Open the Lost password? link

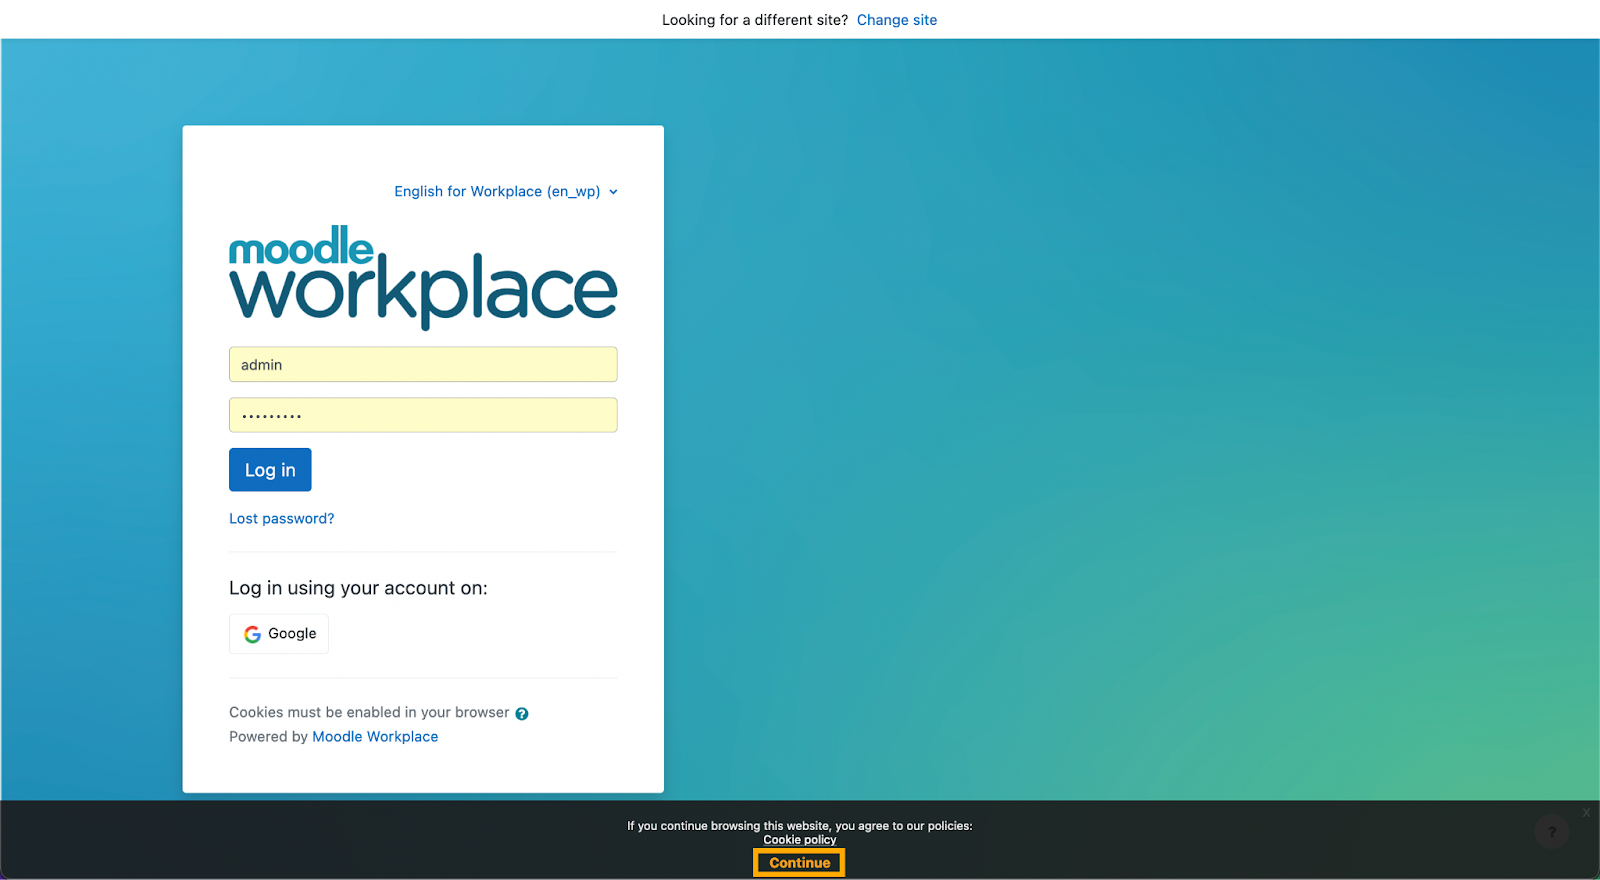point(282,518)
